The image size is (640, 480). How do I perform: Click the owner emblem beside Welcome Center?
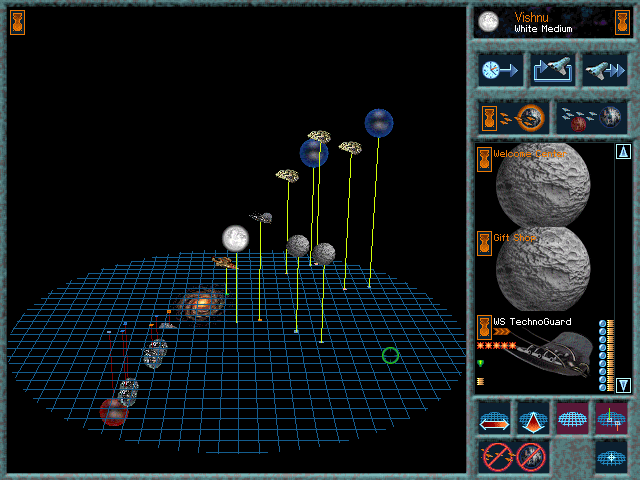tap(484, 159)
